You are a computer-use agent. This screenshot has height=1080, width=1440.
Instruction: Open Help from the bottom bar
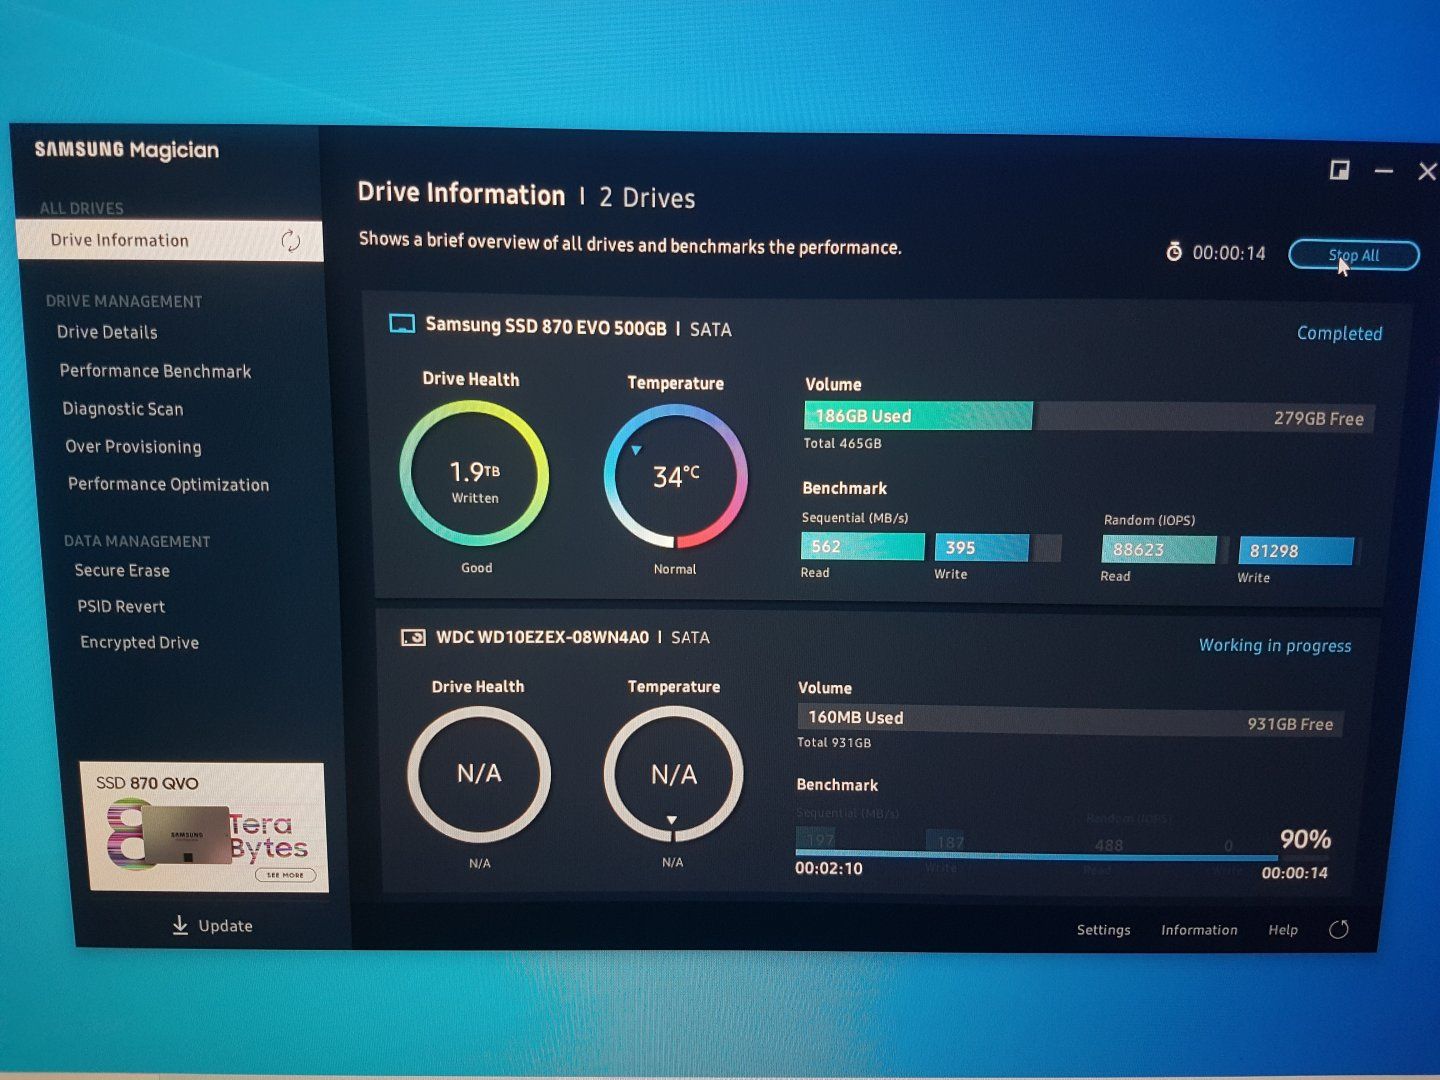click(x=1283, y=930)
